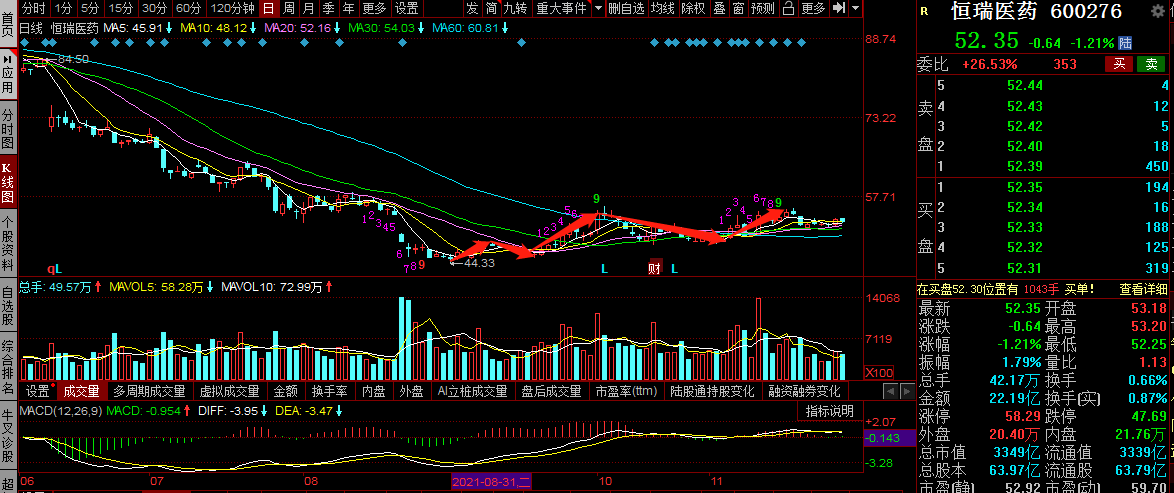
Task: Switch to the 周 weekly chart
Action: (288, 8)
